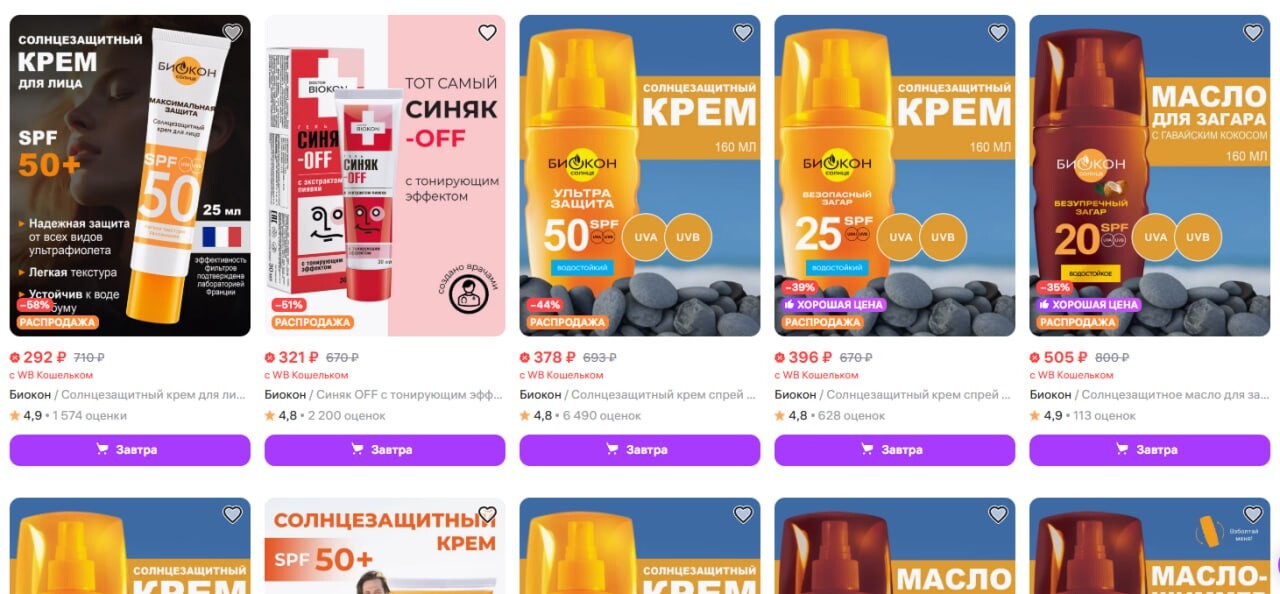Viewport: 1280px width, 594px height.
Task: Add the 505 ₽ tanning oil to cart
Action: tap(1150, 450)
